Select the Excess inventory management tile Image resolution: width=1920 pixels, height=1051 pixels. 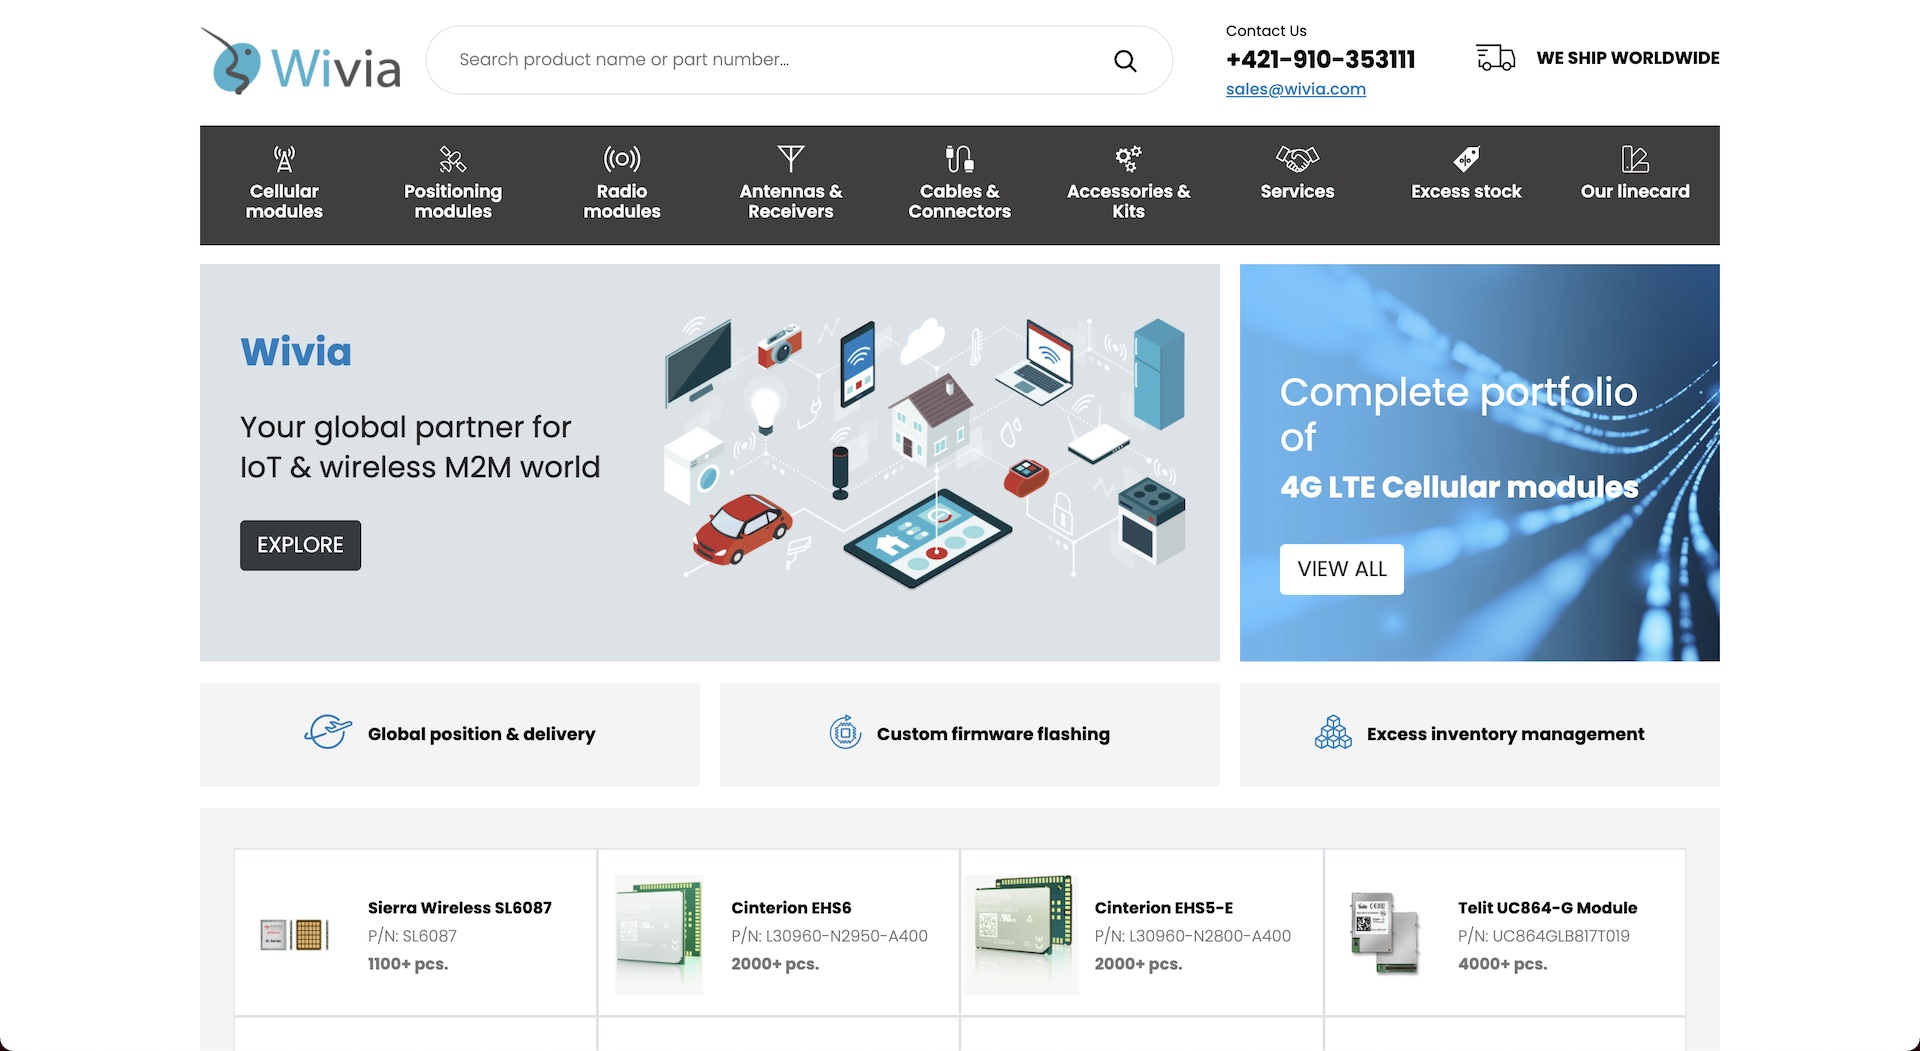click(x=1479, y=735)
